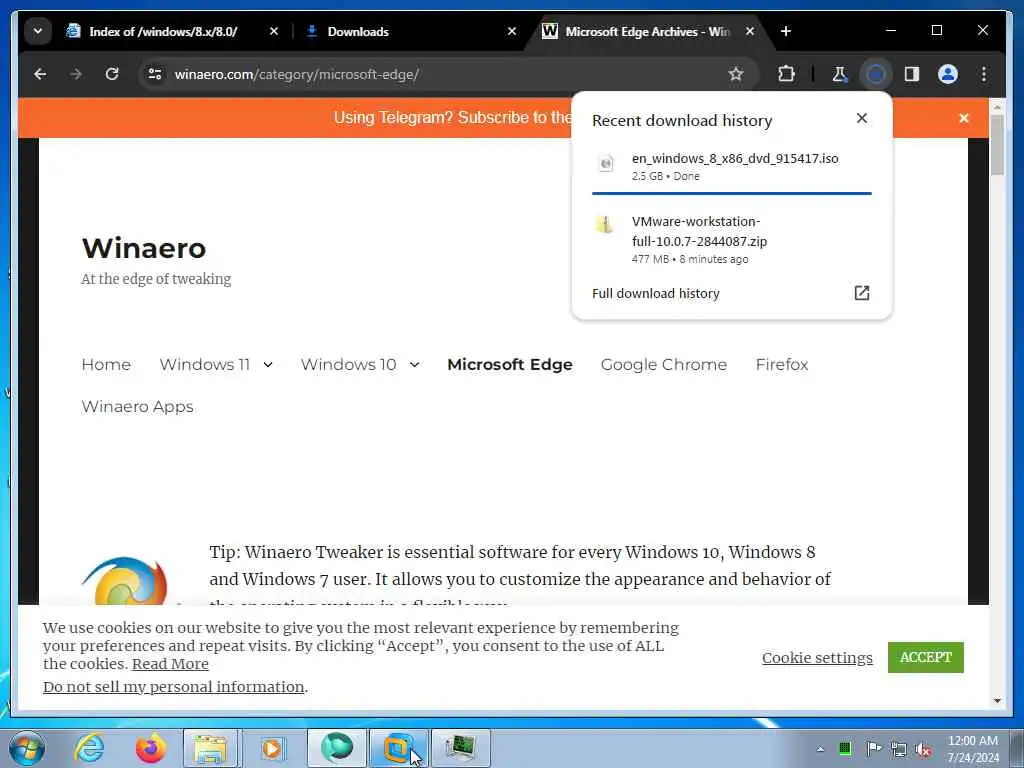Open Chrome three-dot menu
Image resolution: width=1024 pixels, height=768 pixels.
(984, 74)
